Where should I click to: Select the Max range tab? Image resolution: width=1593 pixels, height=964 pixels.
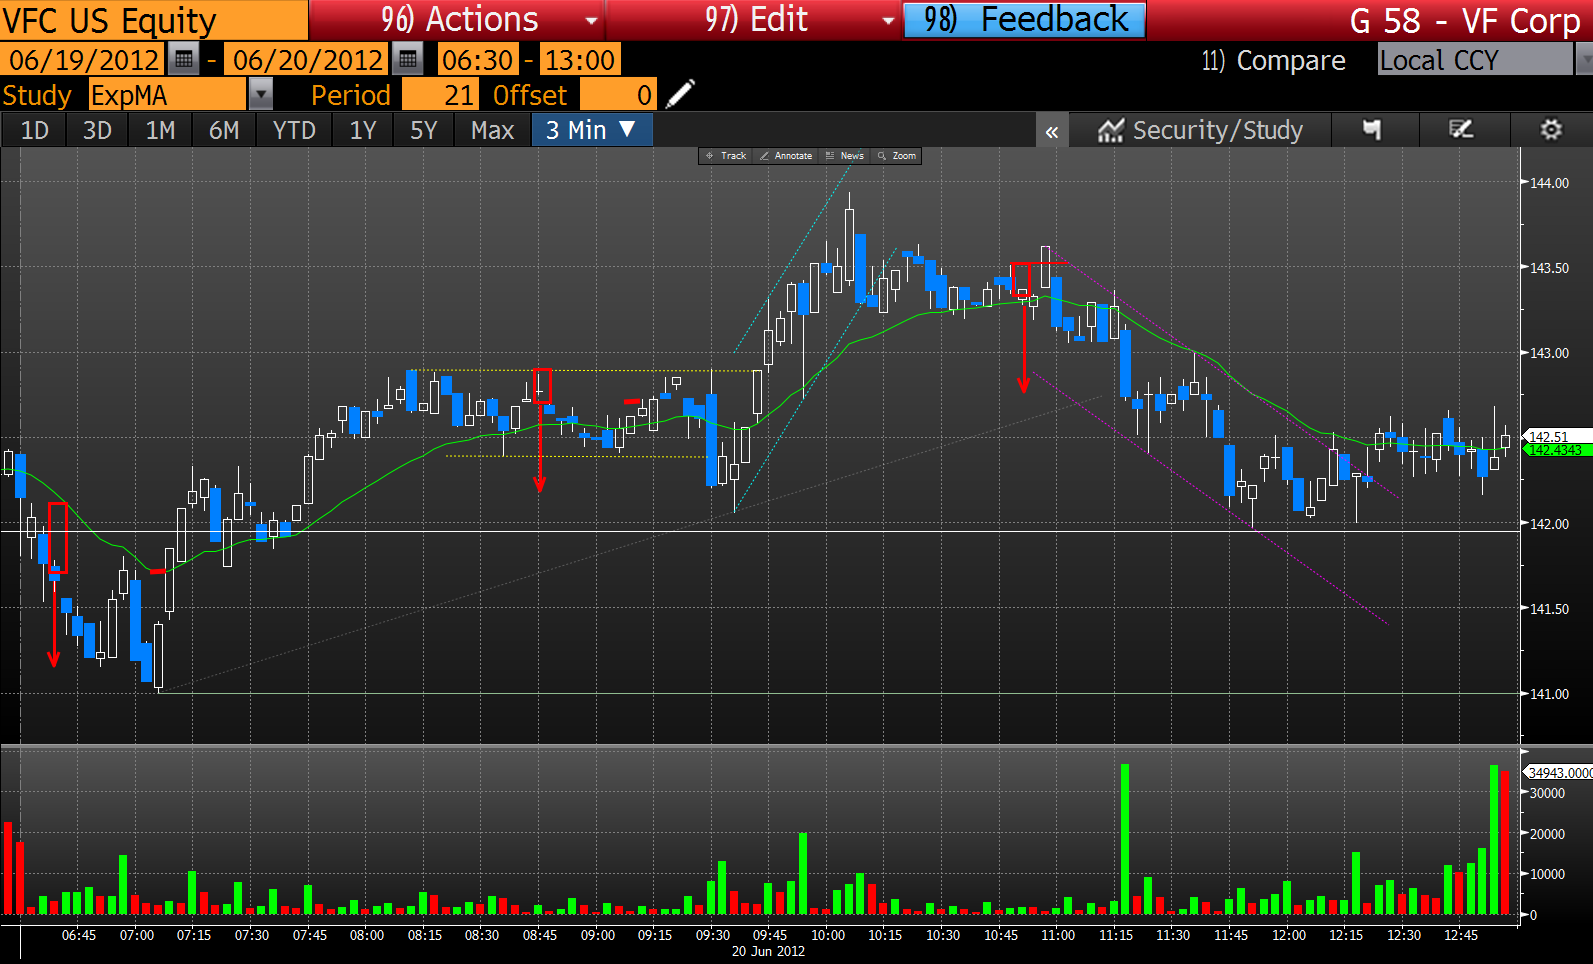(x=492, y=130)
